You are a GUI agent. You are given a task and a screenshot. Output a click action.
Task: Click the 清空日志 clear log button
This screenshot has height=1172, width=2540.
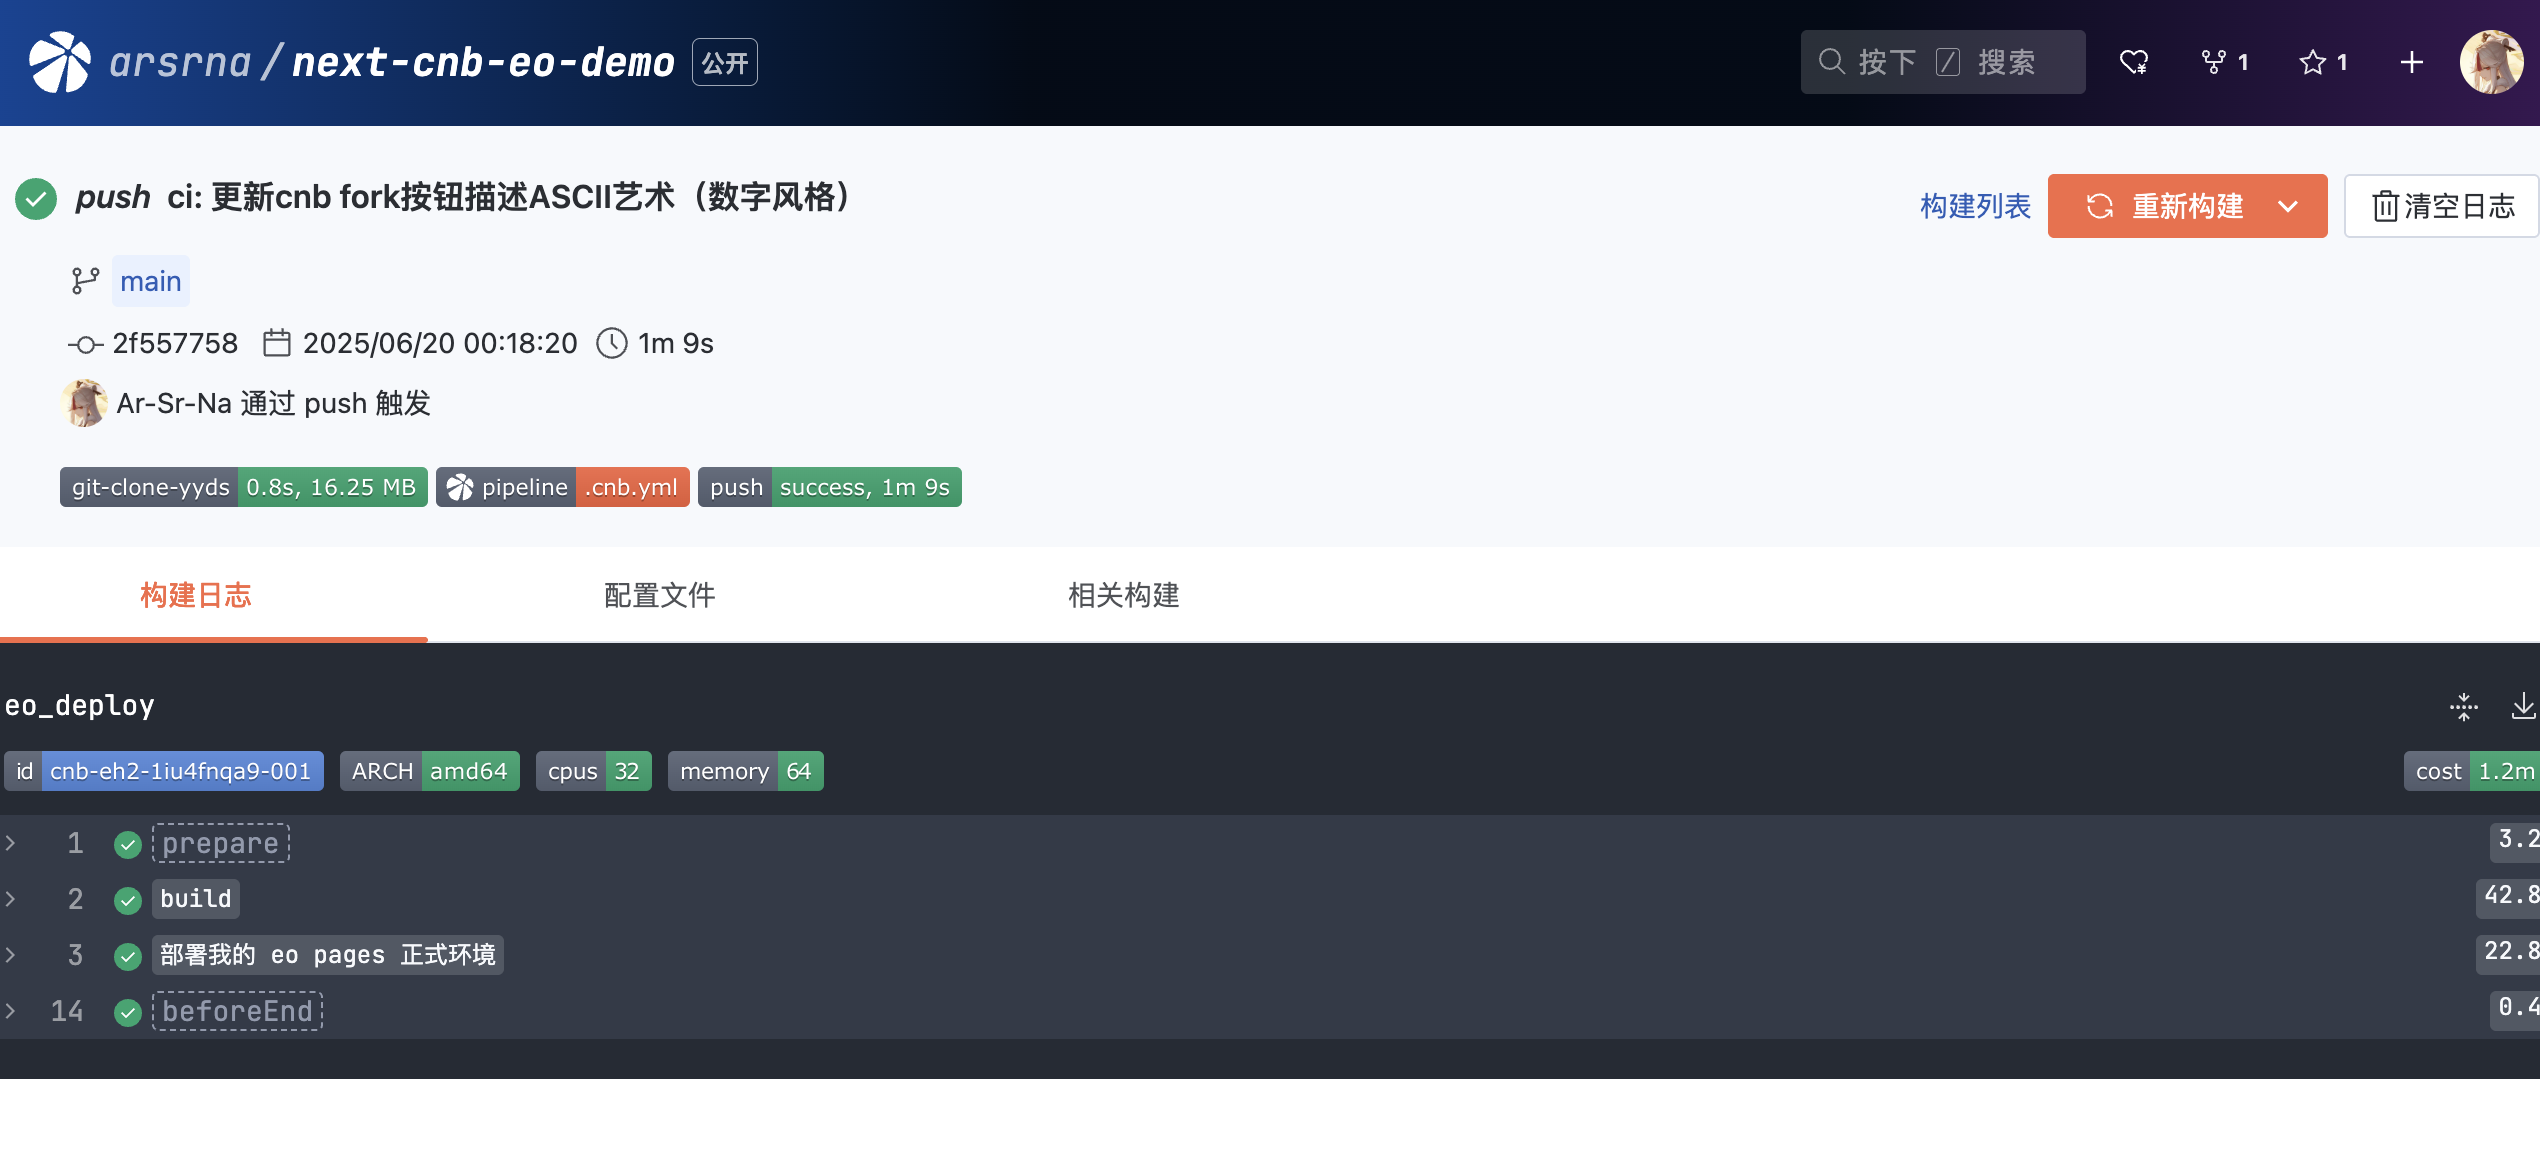pyautogui.click(x=2442, y=206)
